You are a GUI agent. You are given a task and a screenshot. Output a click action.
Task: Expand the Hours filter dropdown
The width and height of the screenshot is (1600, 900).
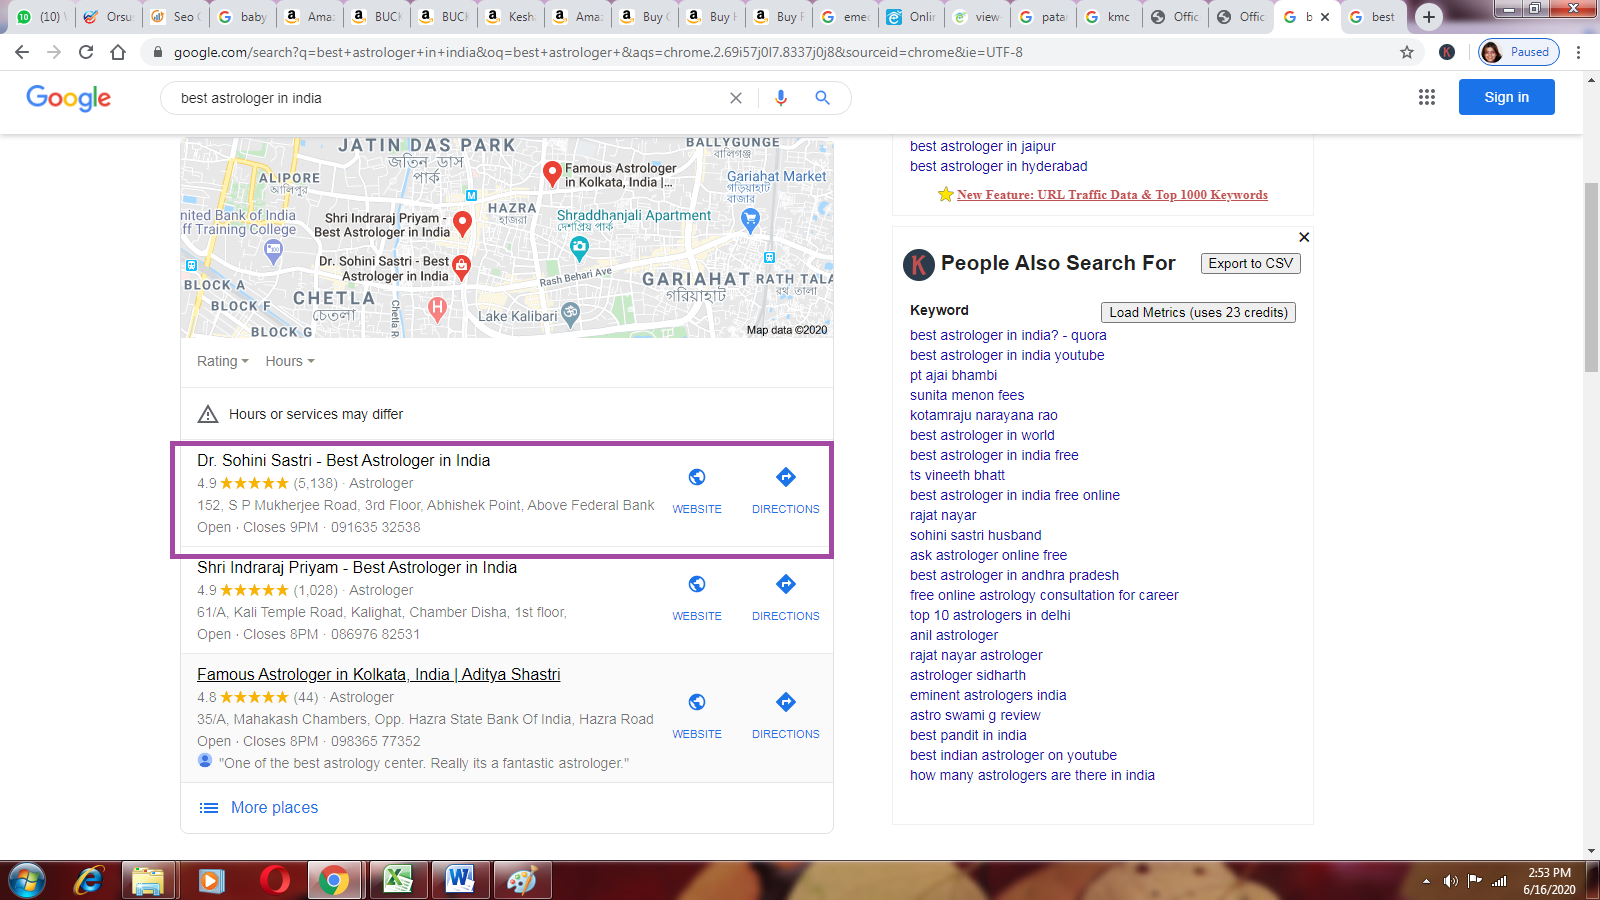click(290, 361)
